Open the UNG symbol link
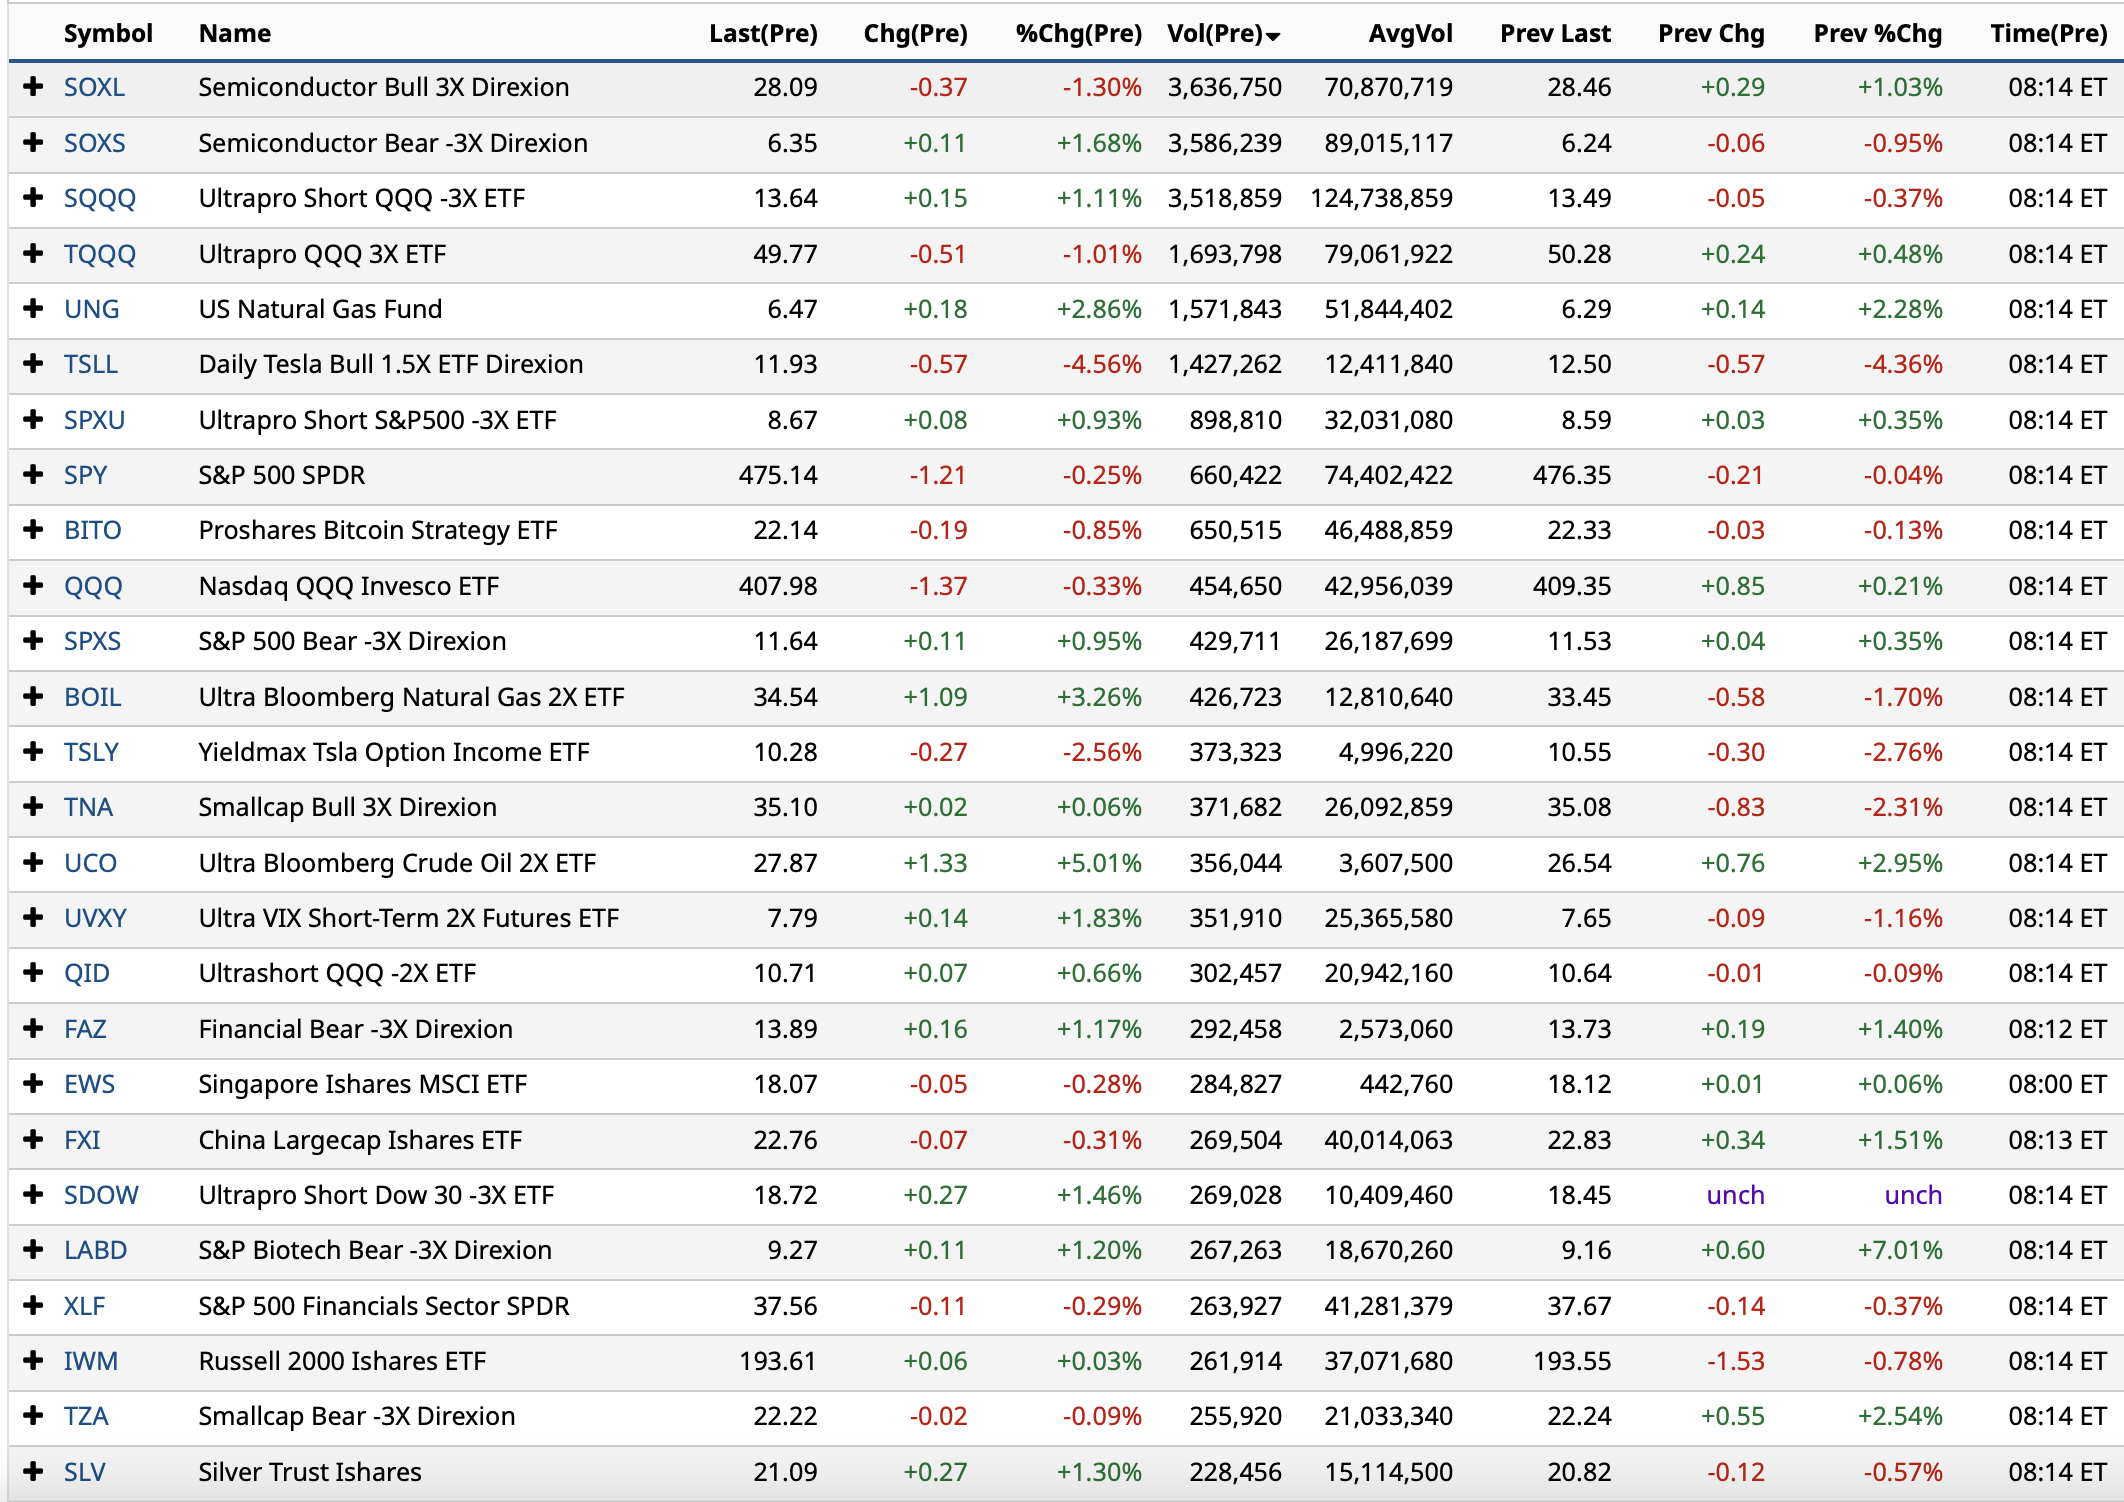Screen dimensions: 2124x1502 click(91, 309)
